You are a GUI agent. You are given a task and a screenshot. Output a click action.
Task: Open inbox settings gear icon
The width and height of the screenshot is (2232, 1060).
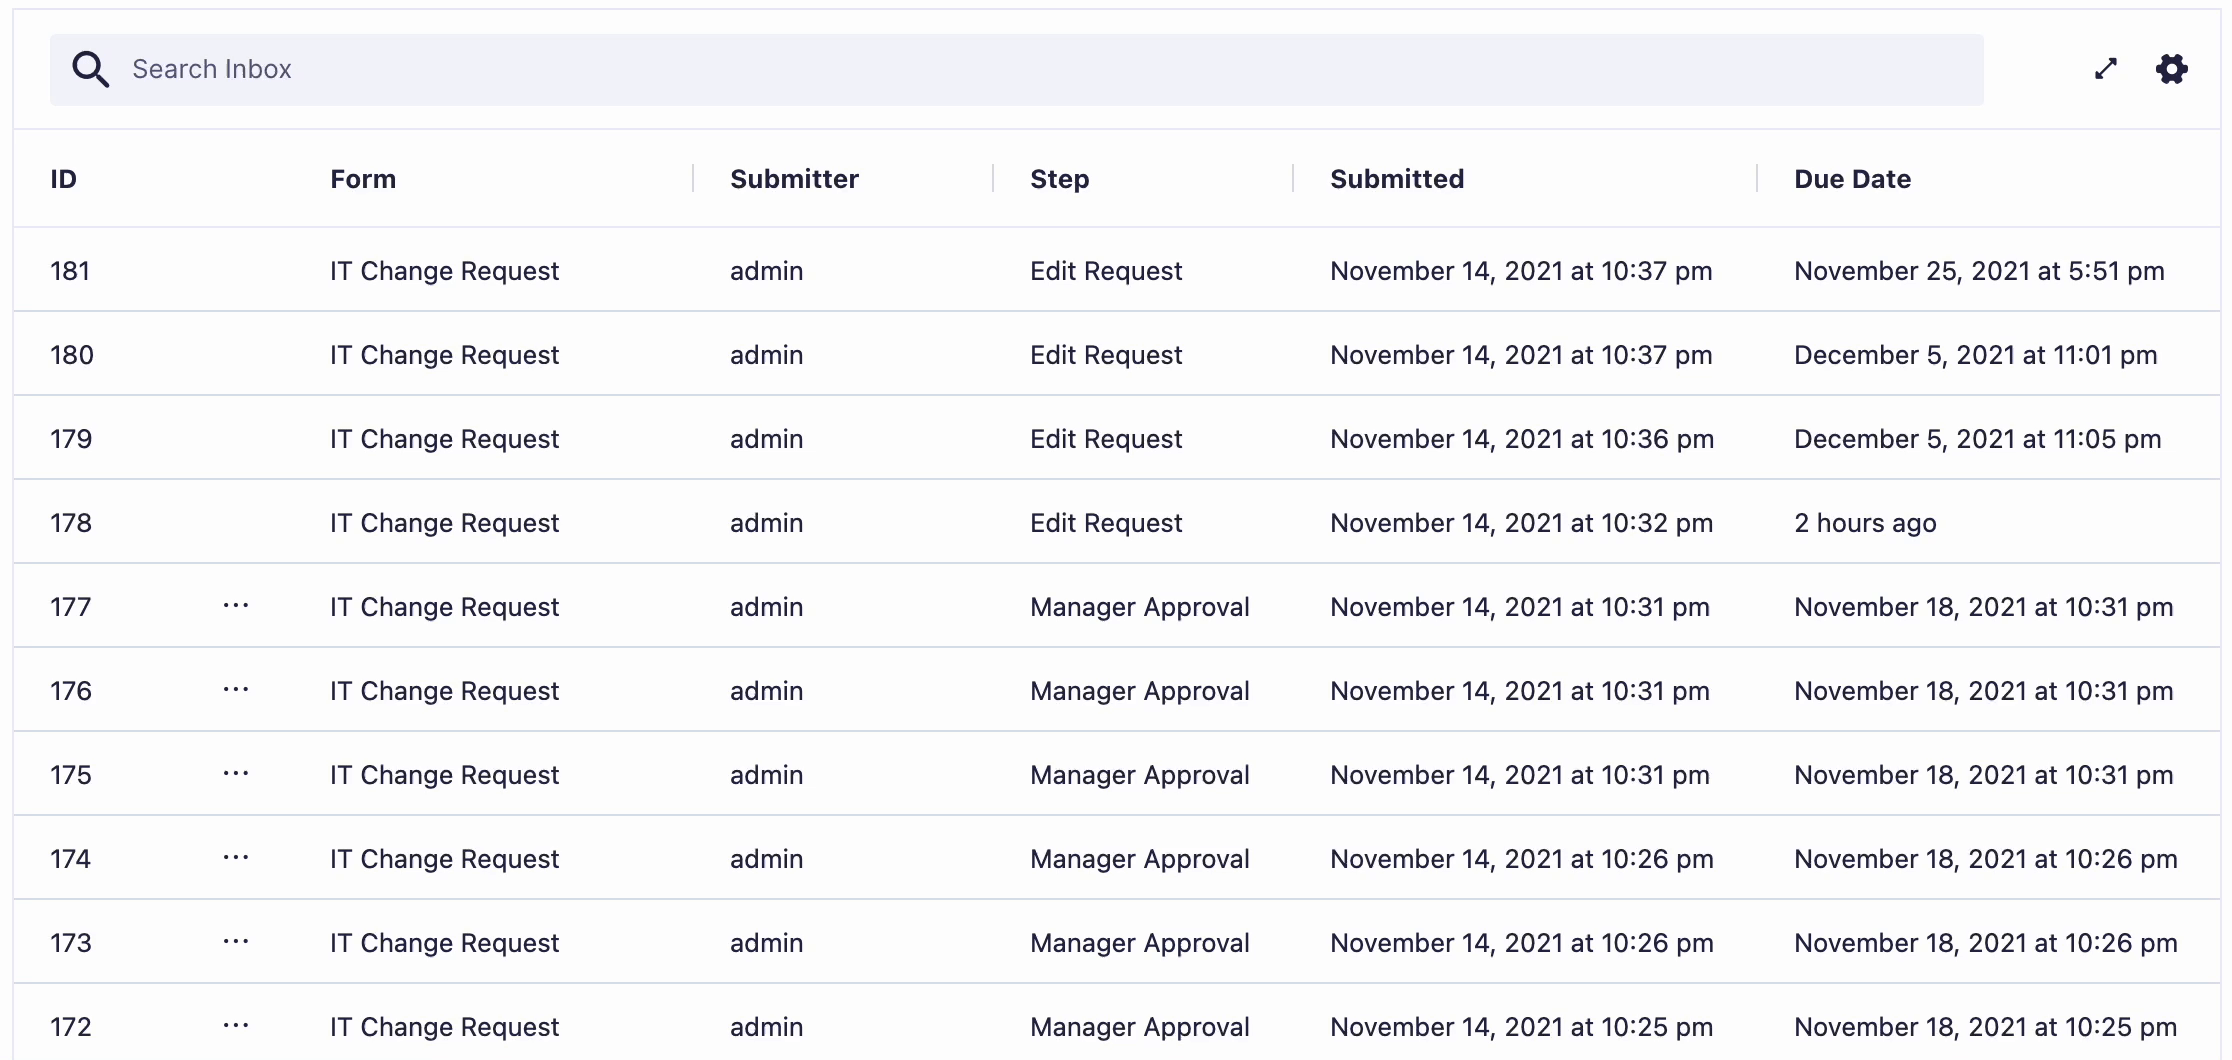pos(2171,69)
